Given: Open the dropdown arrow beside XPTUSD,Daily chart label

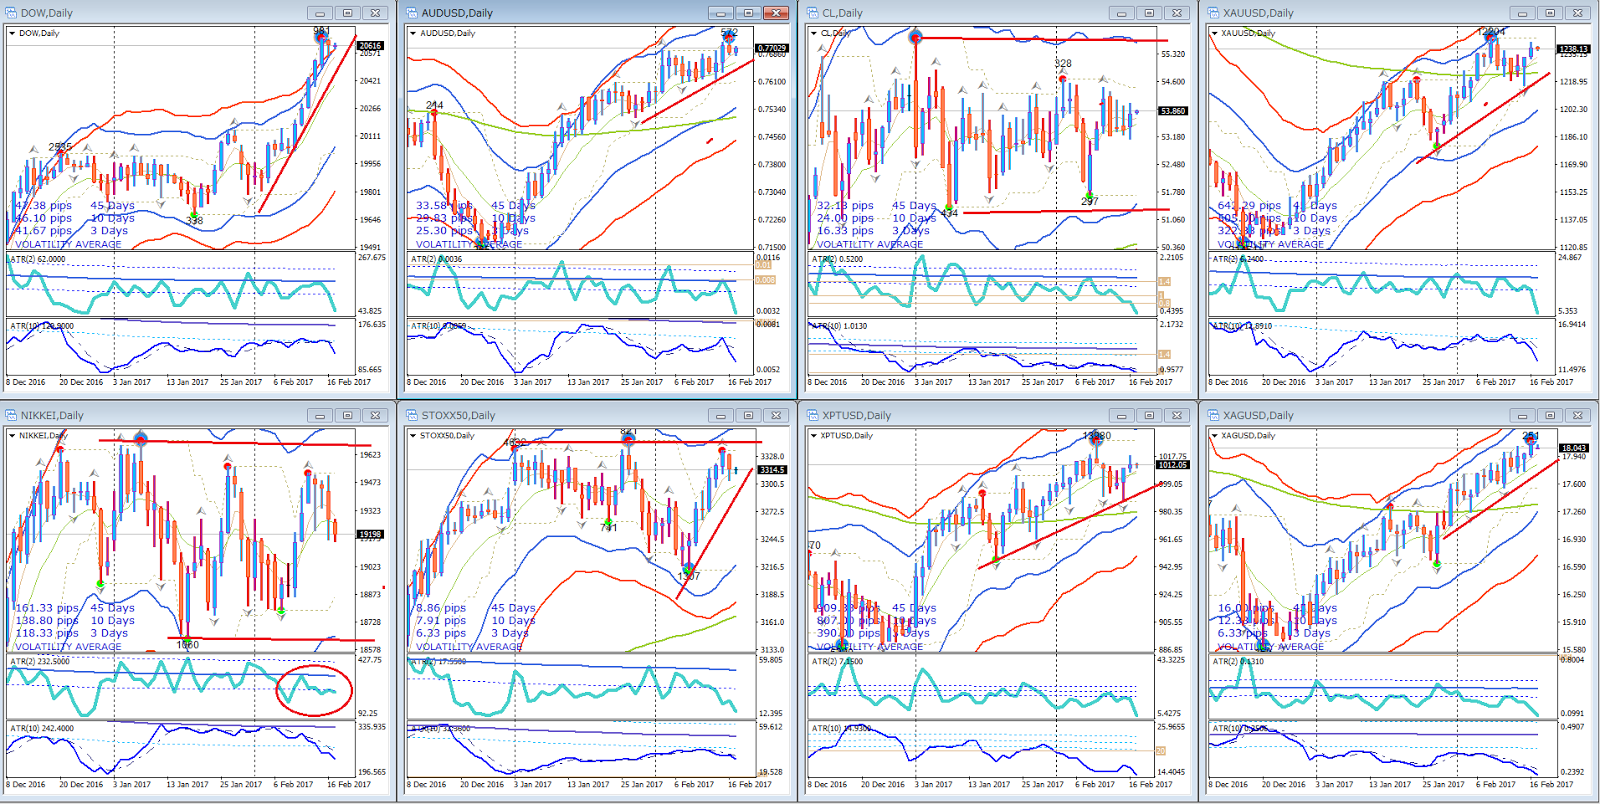Looking at the screenshot, I should 814,435.
